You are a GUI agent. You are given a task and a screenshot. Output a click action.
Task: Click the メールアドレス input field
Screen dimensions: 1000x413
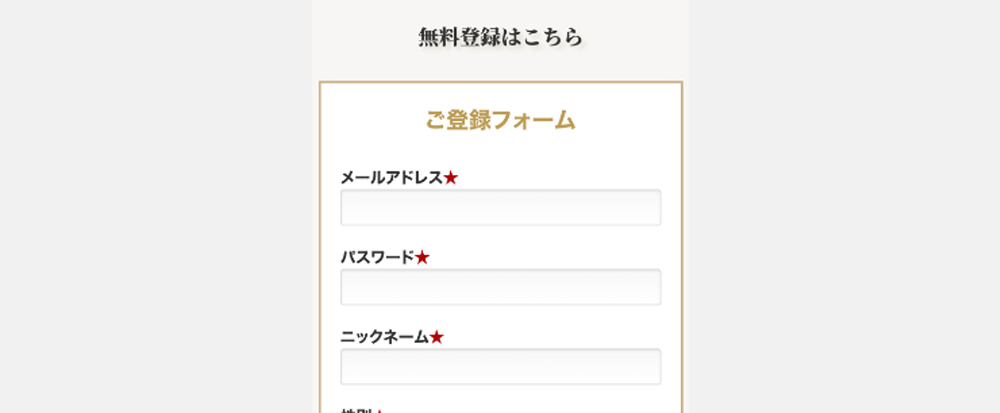pos(500,207)
